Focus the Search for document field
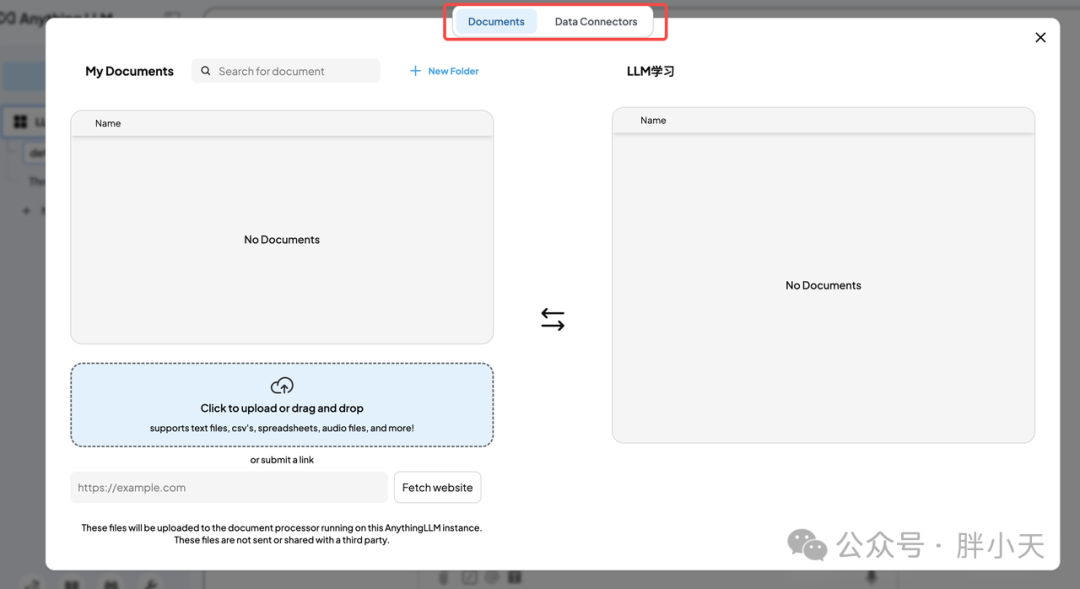 (x=286, y=71)
